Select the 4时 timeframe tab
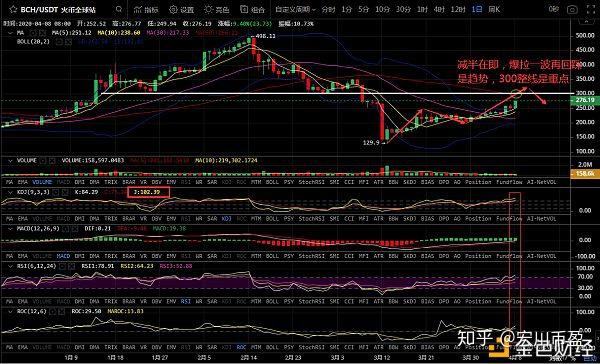600x364 pixels. pyautogui.click(x=439, y=10)
